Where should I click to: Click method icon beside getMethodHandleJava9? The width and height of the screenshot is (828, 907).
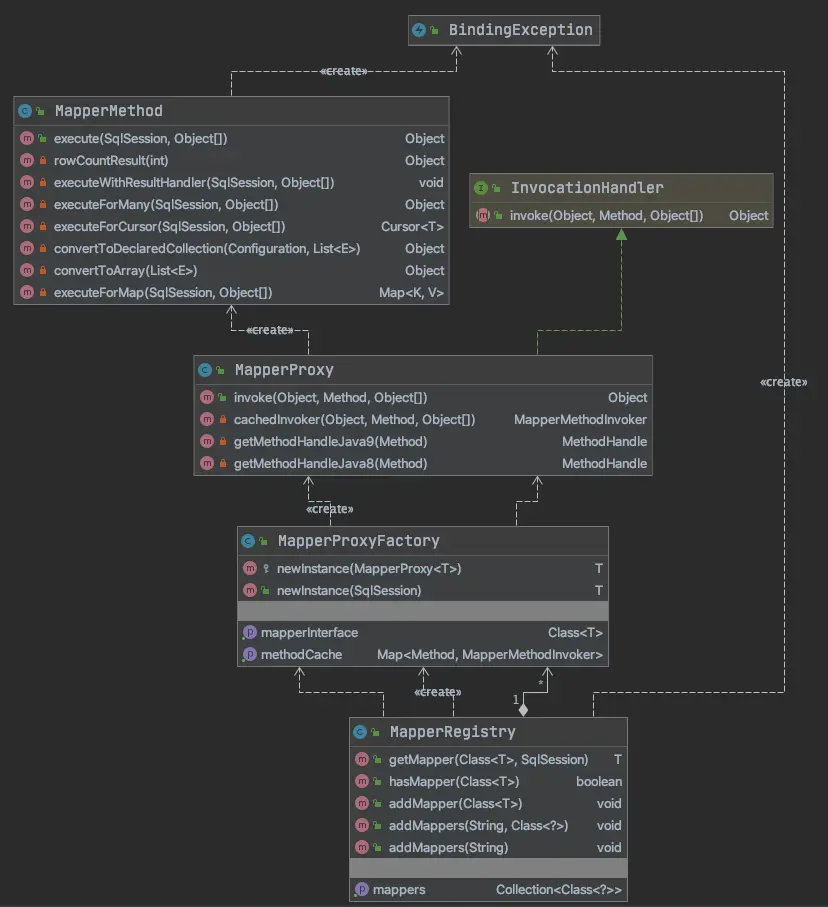click(207, 442)
